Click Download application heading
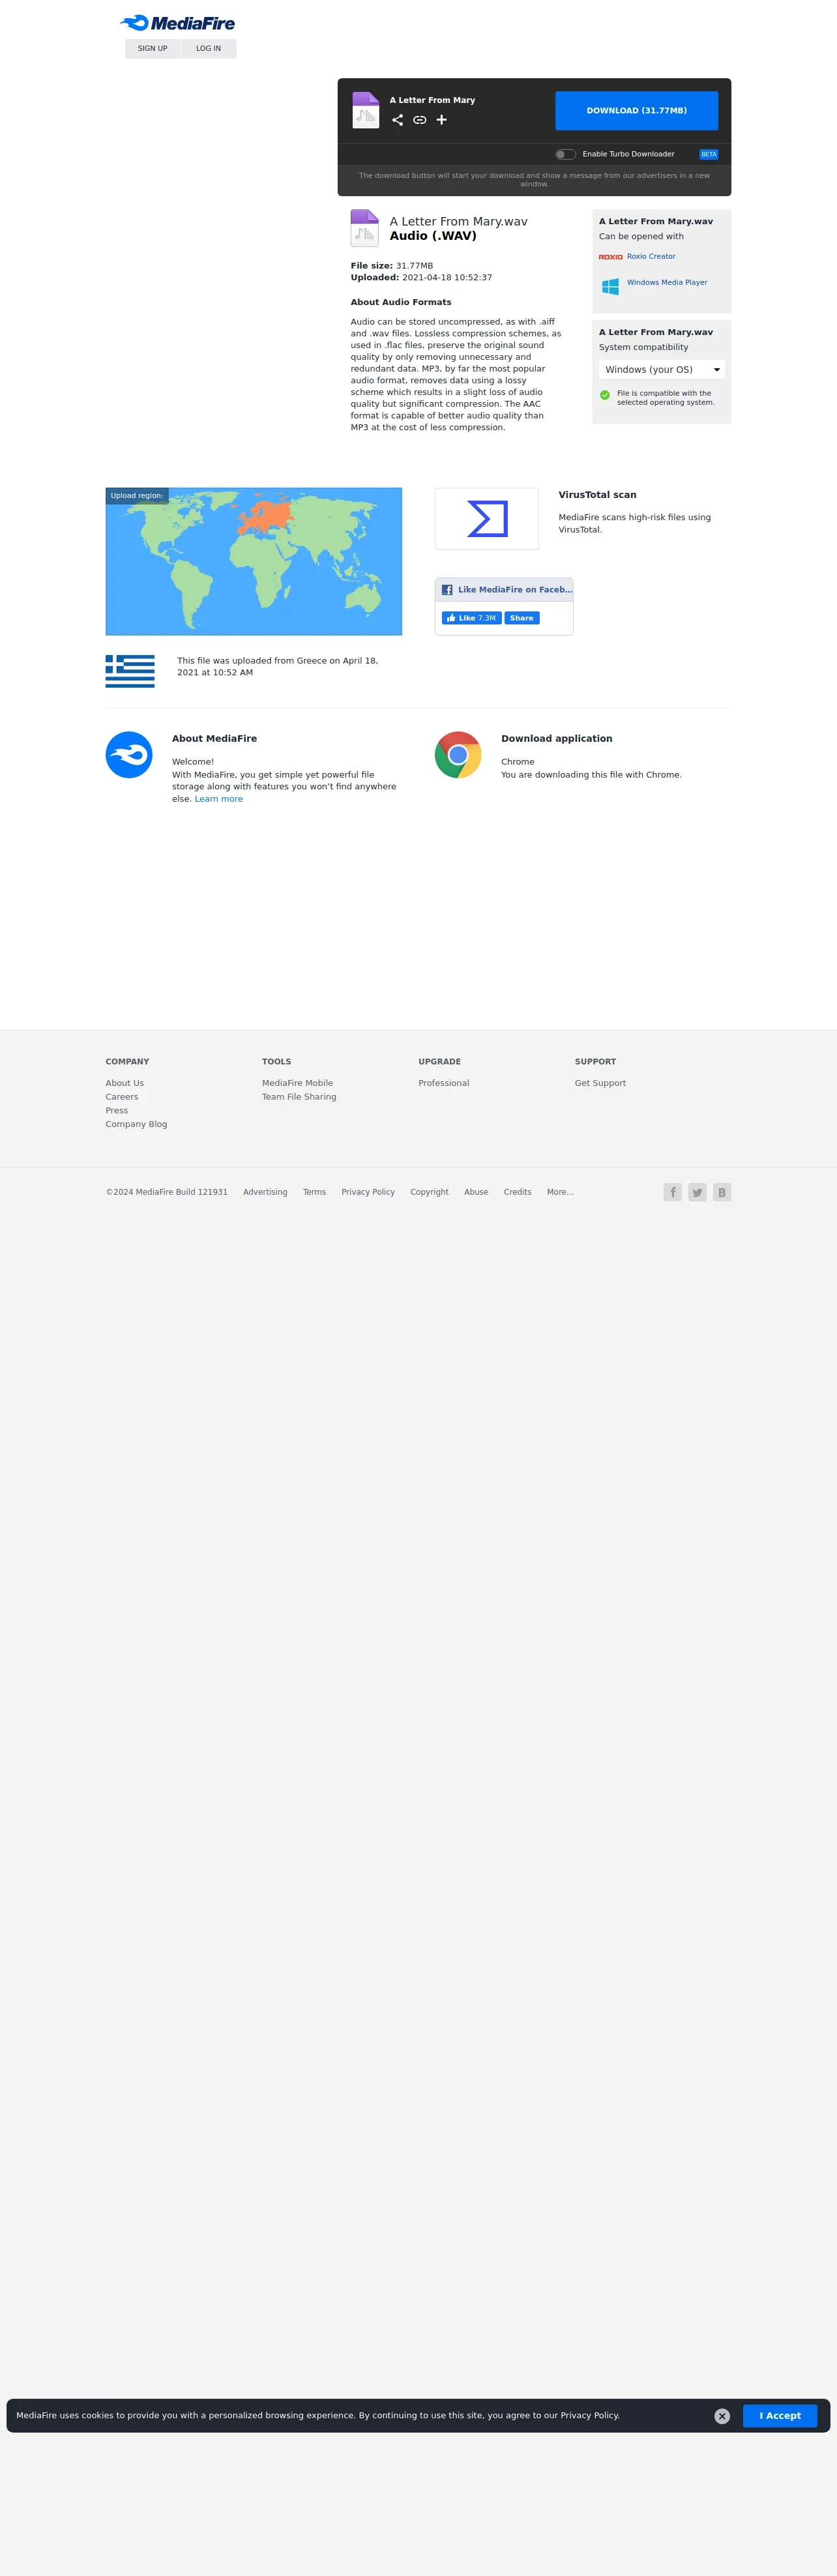837x2576 pixels. click(x=557, y=739)
